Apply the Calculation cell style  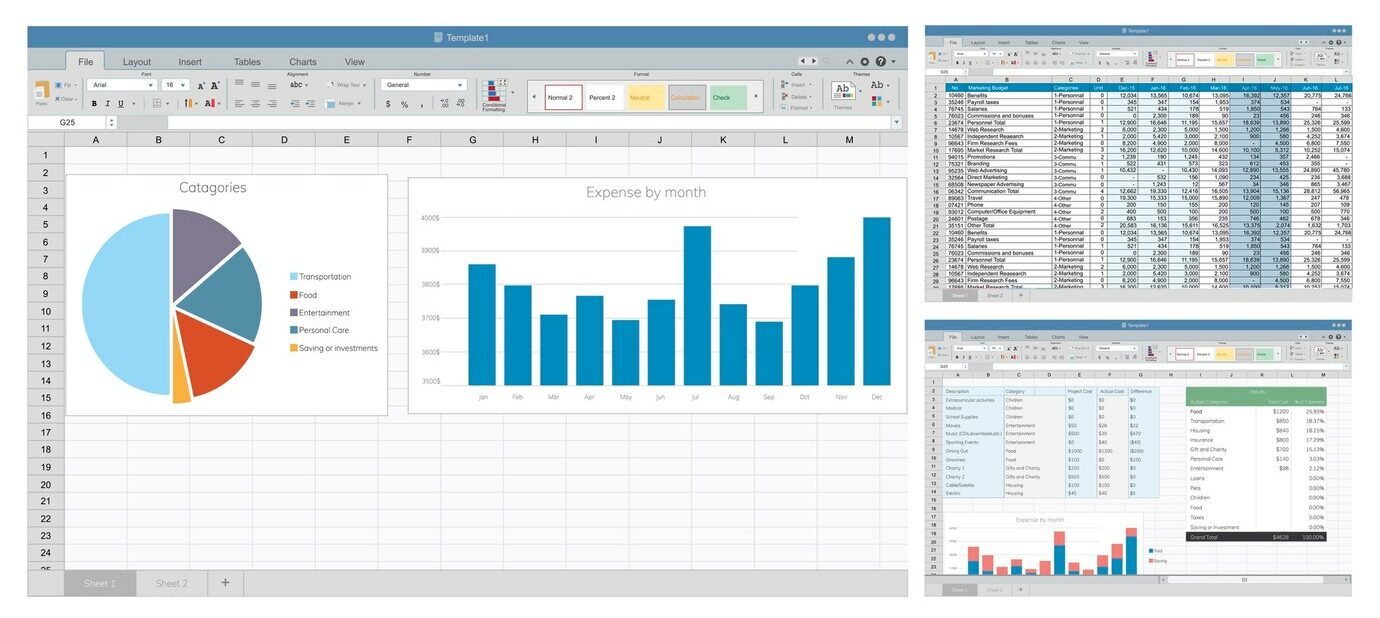click(x=687, y=97)
